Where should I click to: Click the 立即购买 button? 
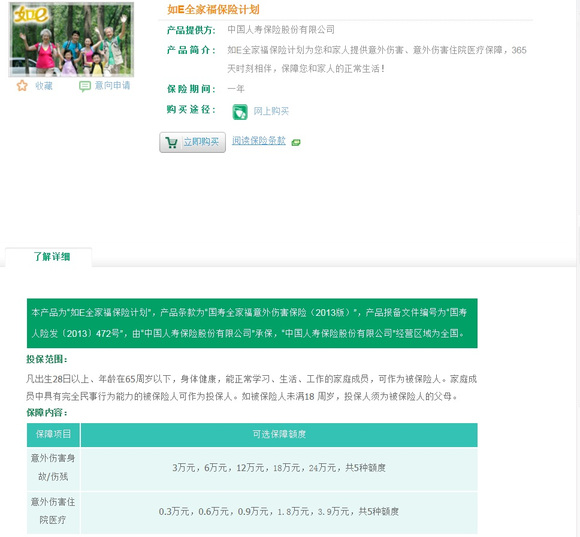coord(192,142)
